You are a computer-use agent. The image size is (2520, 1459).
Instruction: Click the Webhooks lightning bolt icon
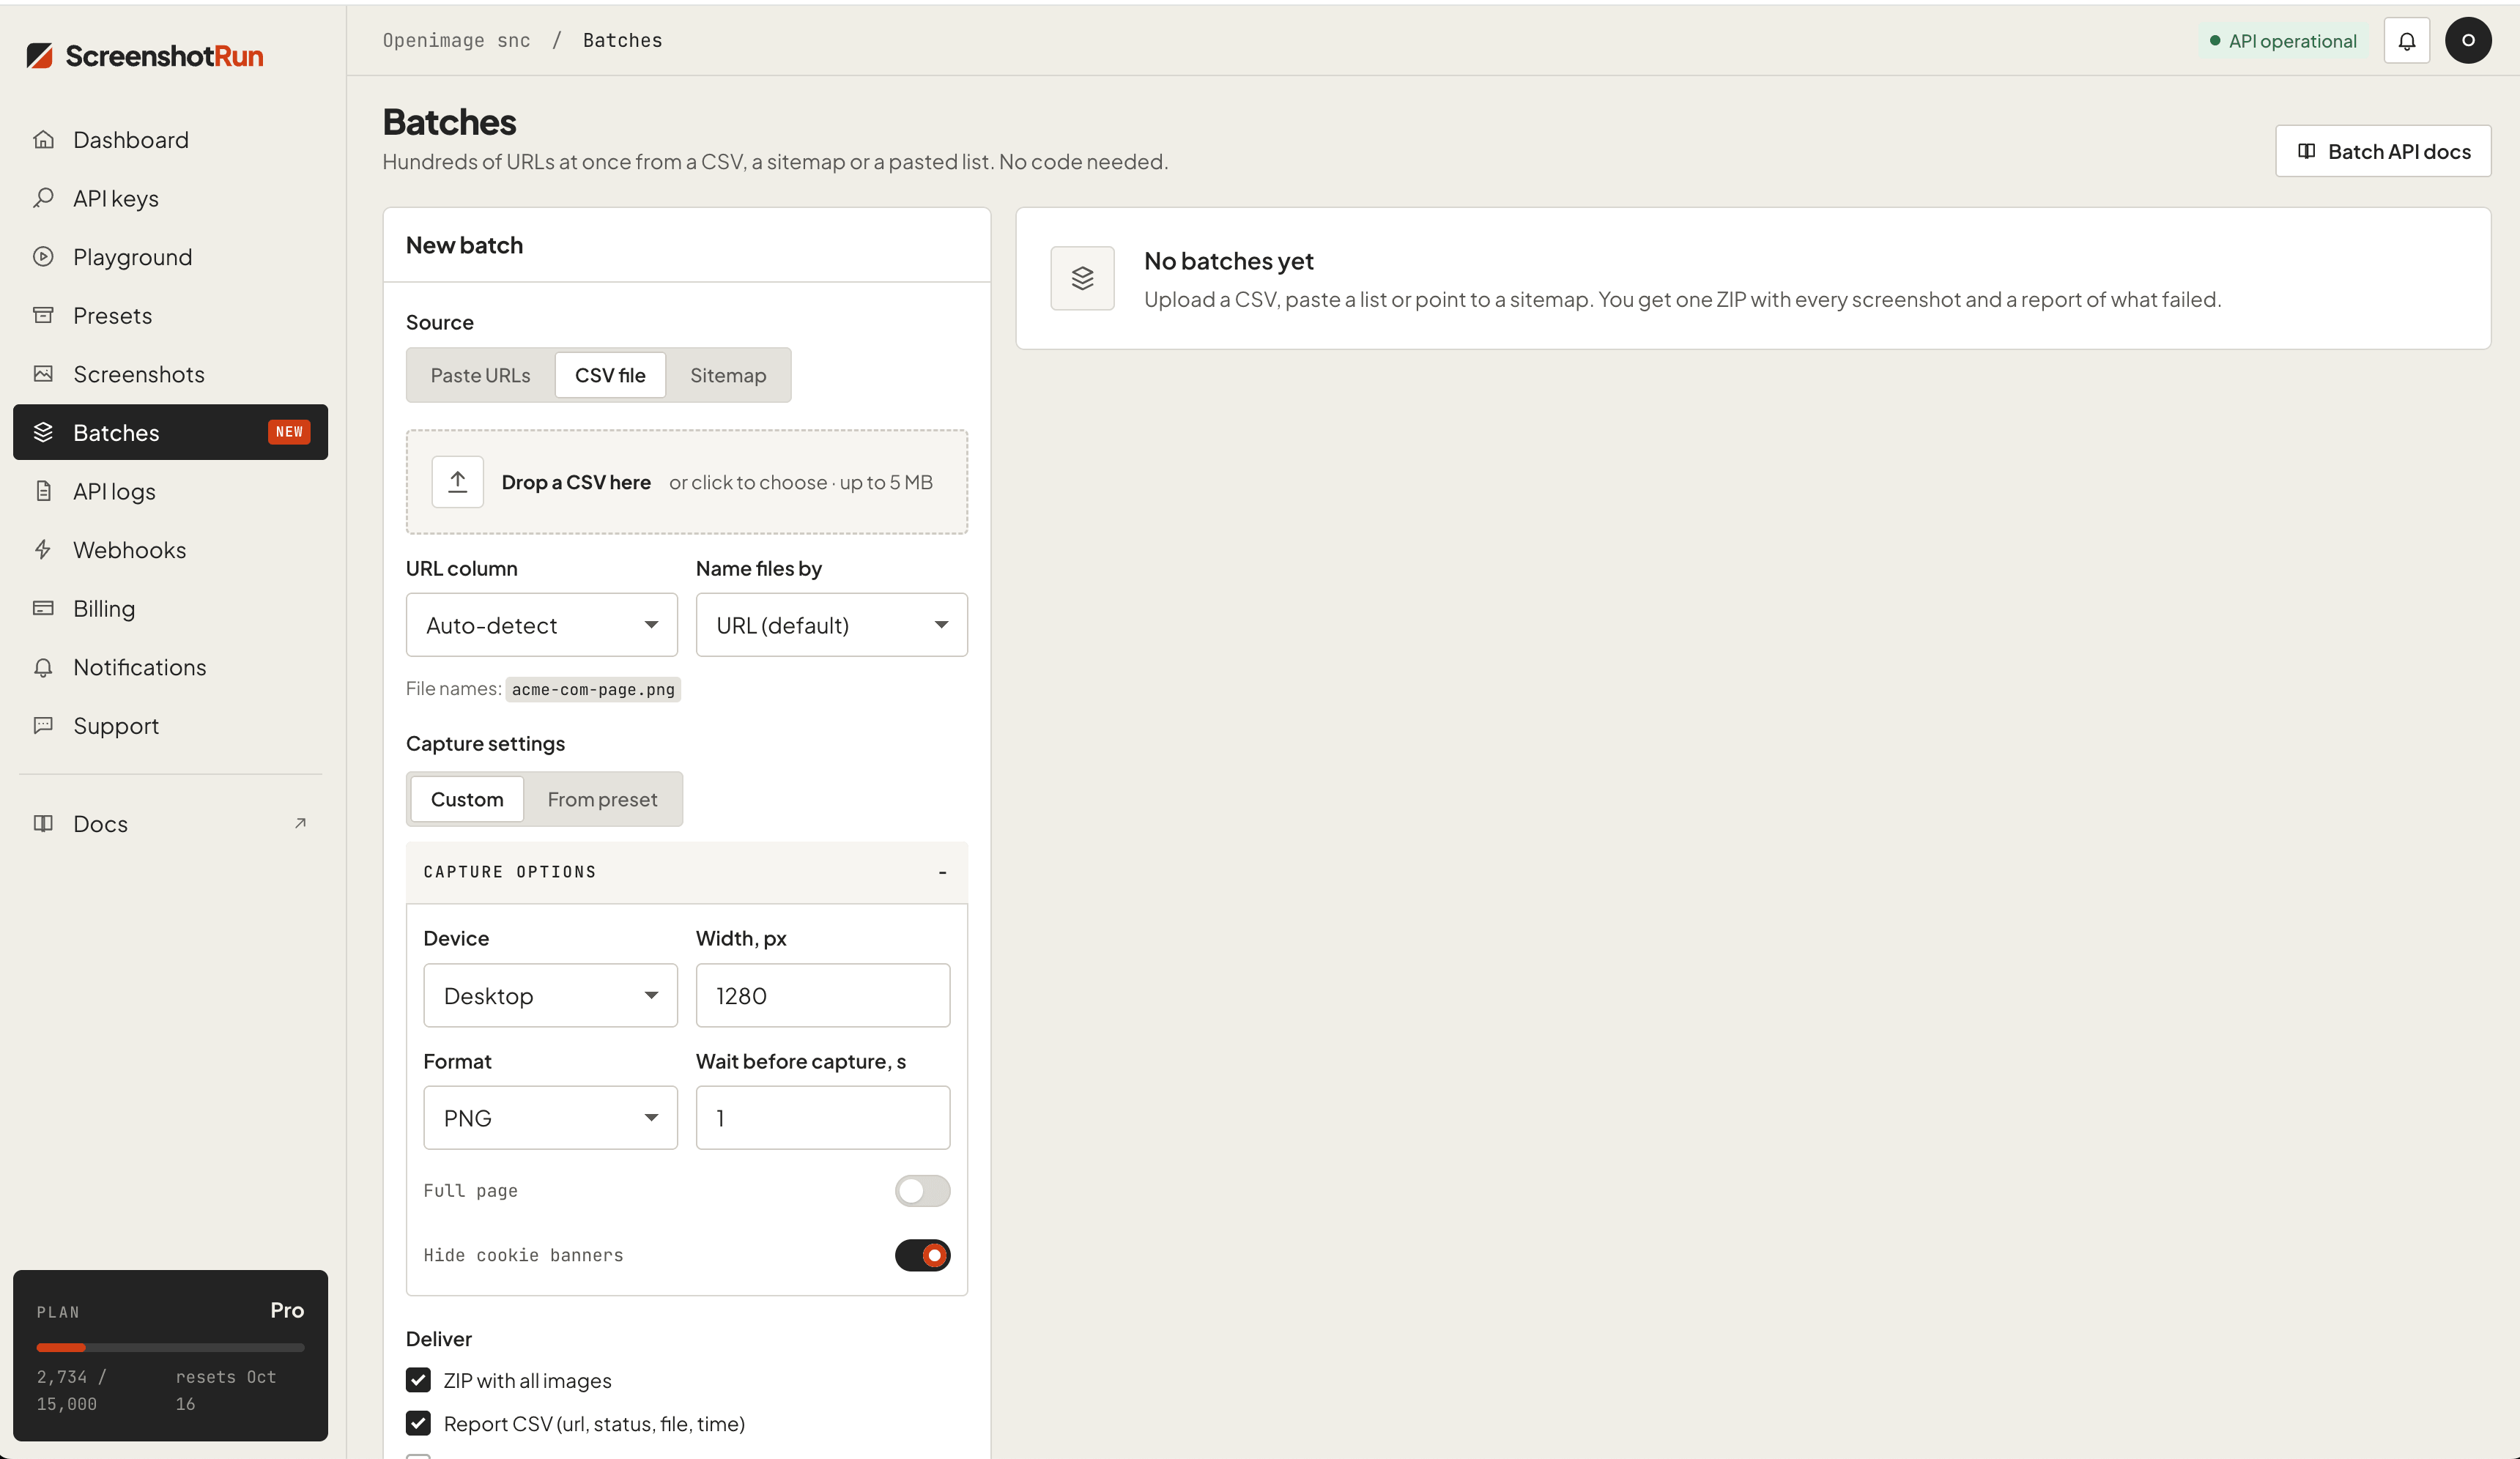(43, 549)
